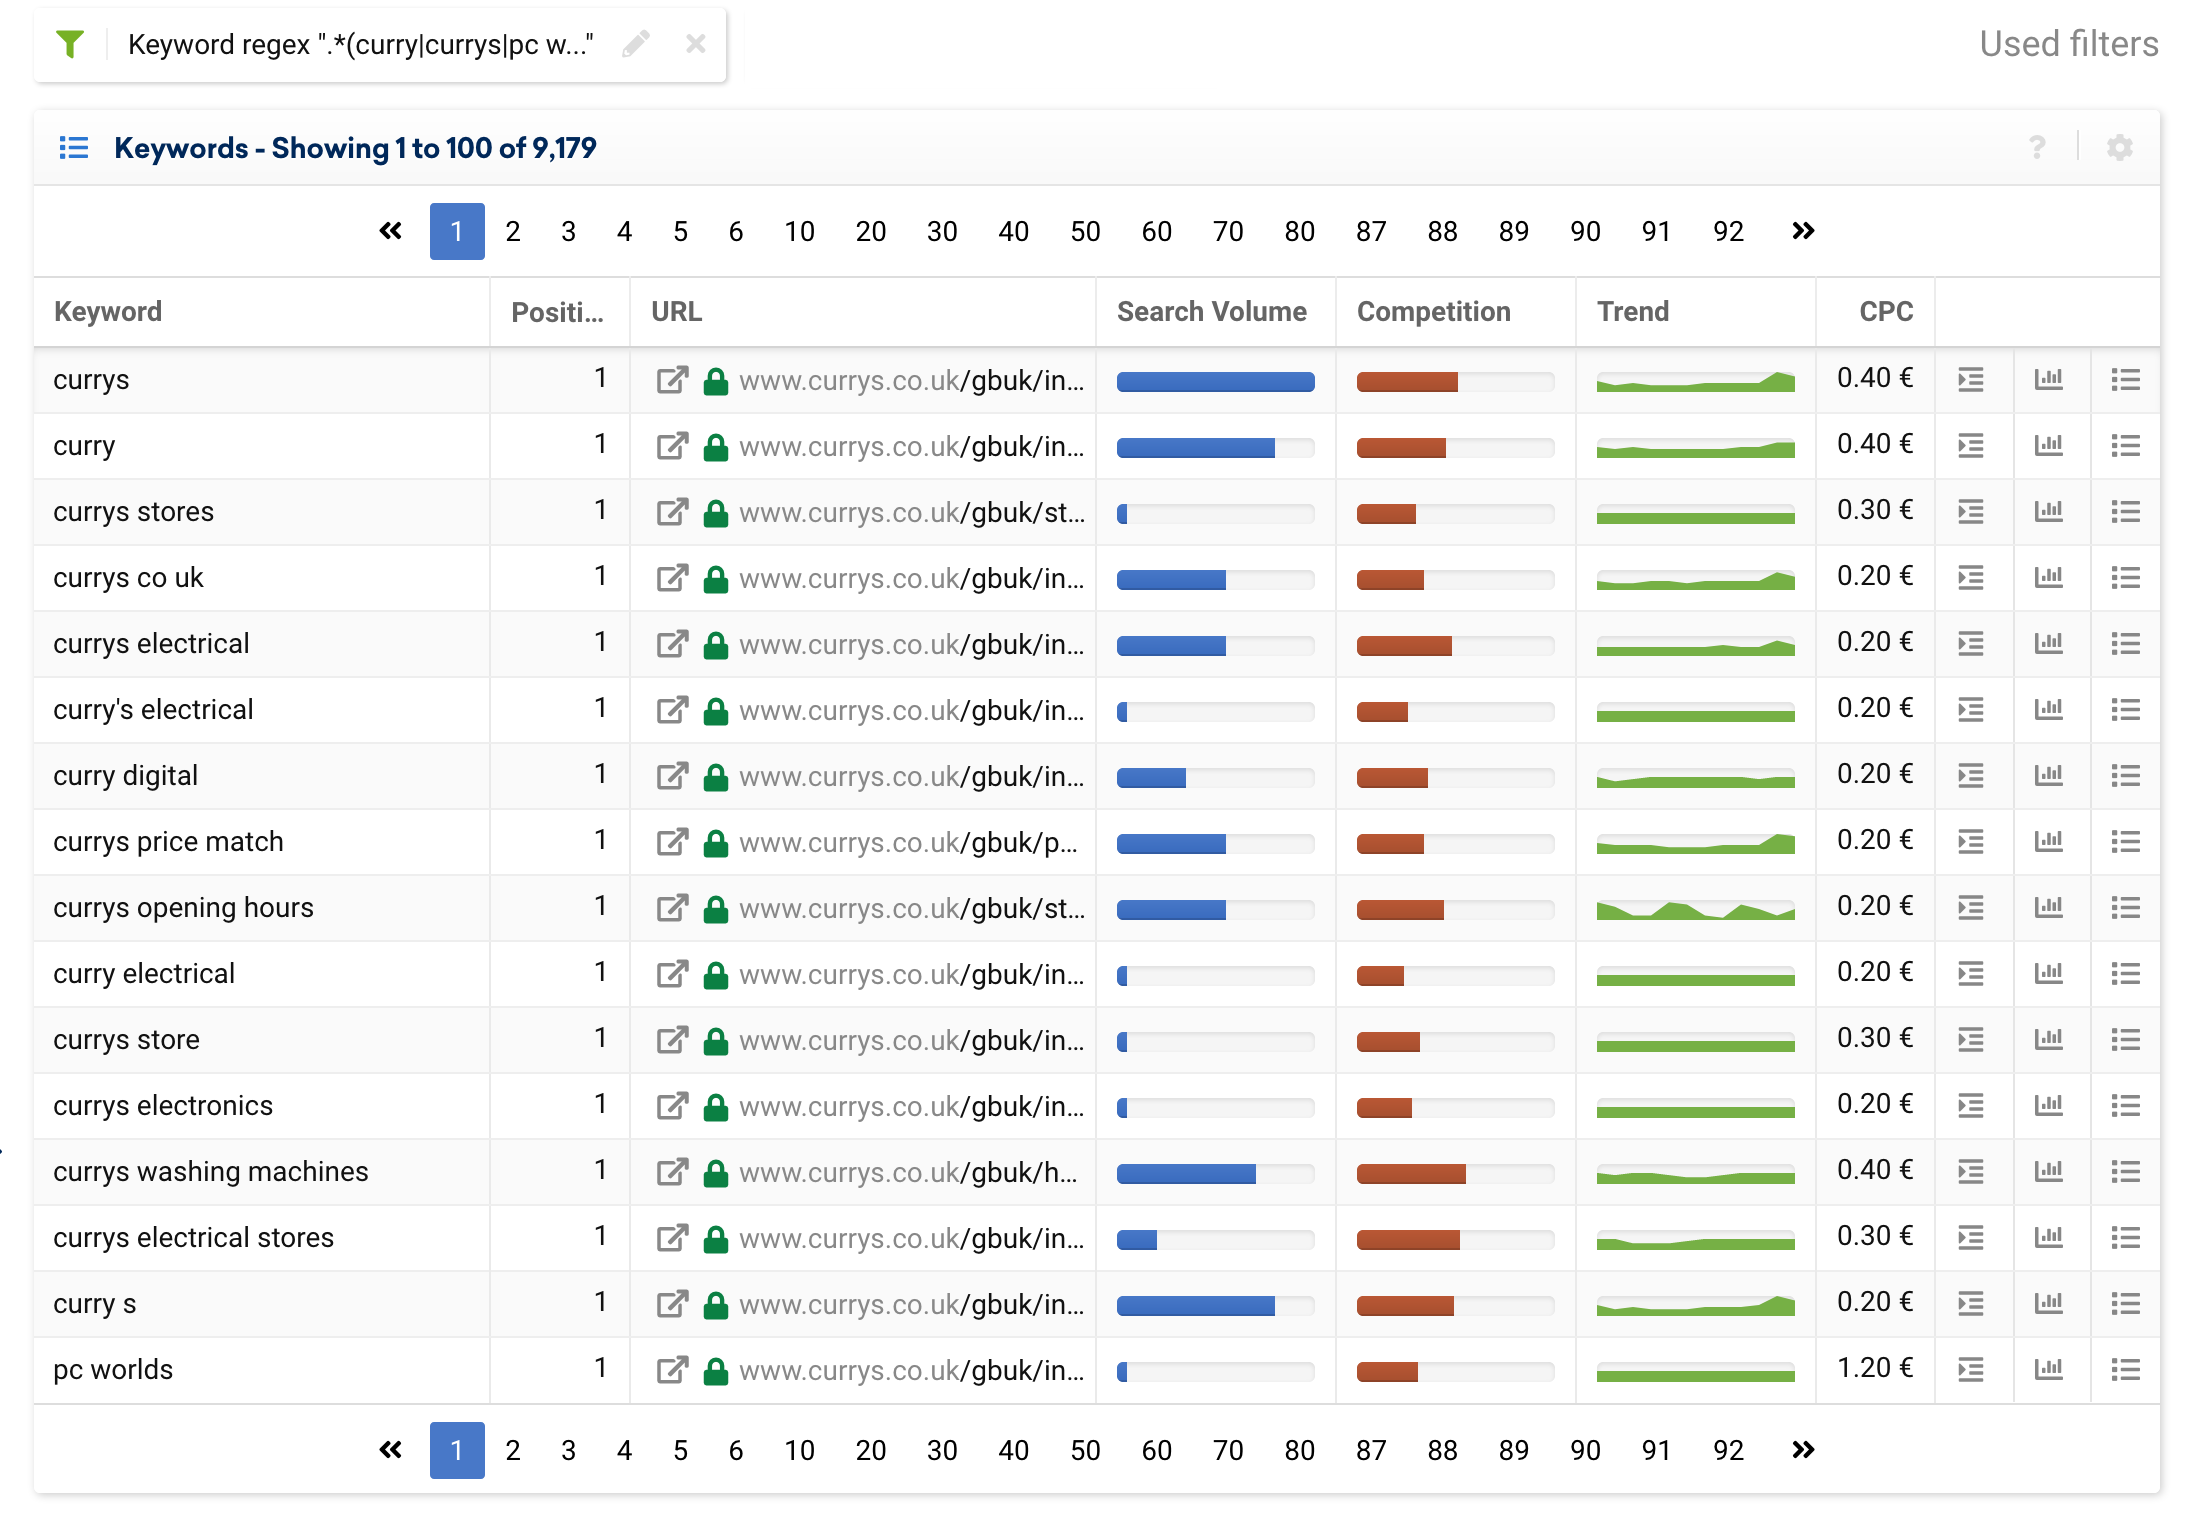The image size is (2200, 1530).
Task: Open help via the question mark icon
Action: point(2037,148)
